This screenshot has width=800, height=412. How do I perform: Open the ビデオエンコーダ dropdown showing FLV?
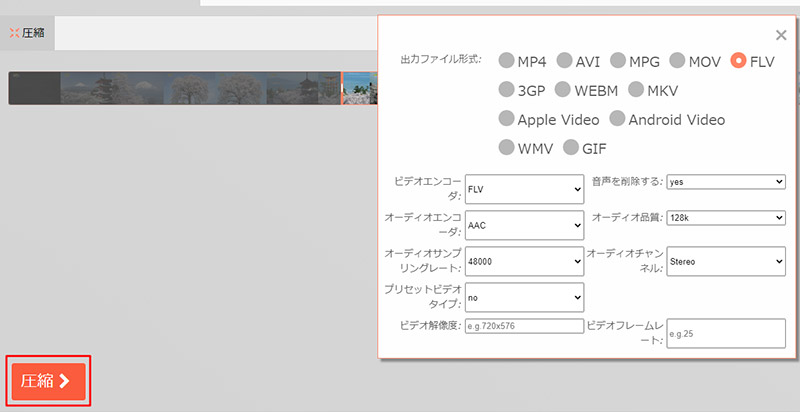point(524,189)
